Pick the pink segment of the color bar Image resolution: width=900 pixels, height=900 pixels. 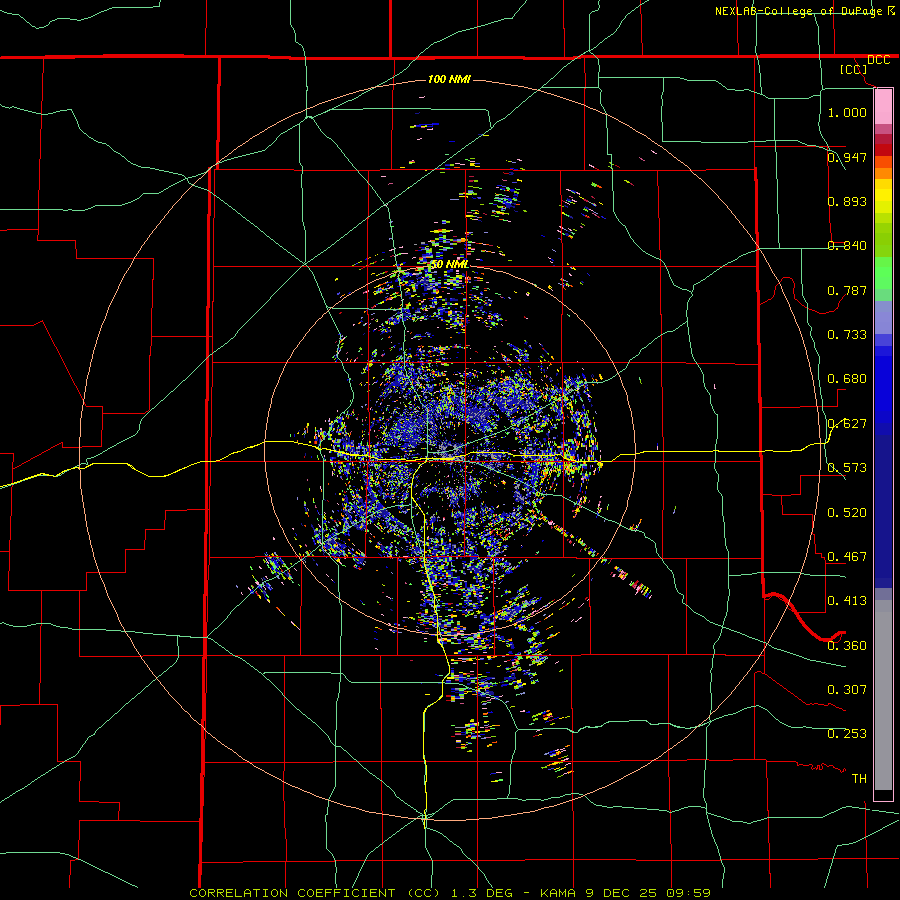(x=883, y=106)
